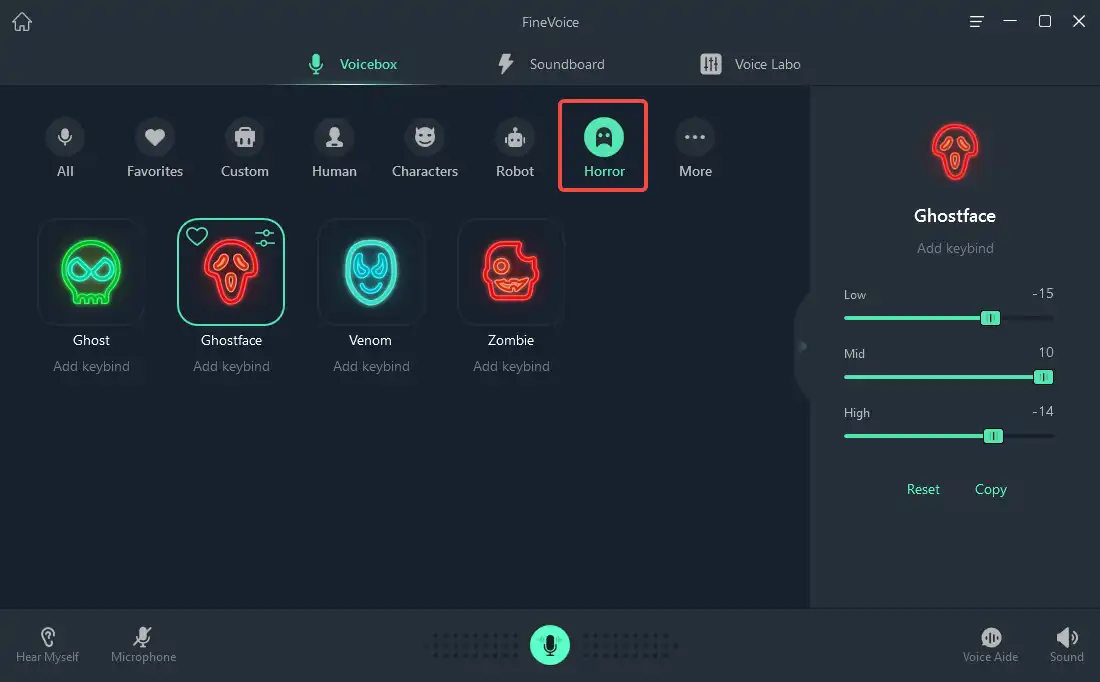Open the hamburger menu in title bar
Image resolution: width=1100 pixels, height=682 pixels.
coord(976,22)
